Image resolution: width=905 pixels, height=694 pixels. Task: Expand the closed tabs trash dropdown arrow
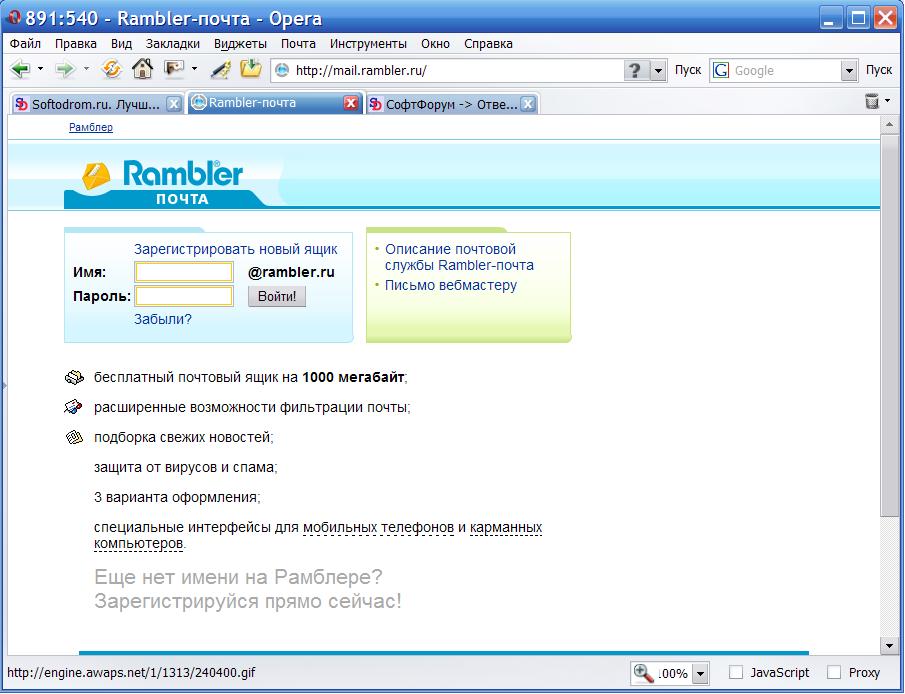point(888,101)
